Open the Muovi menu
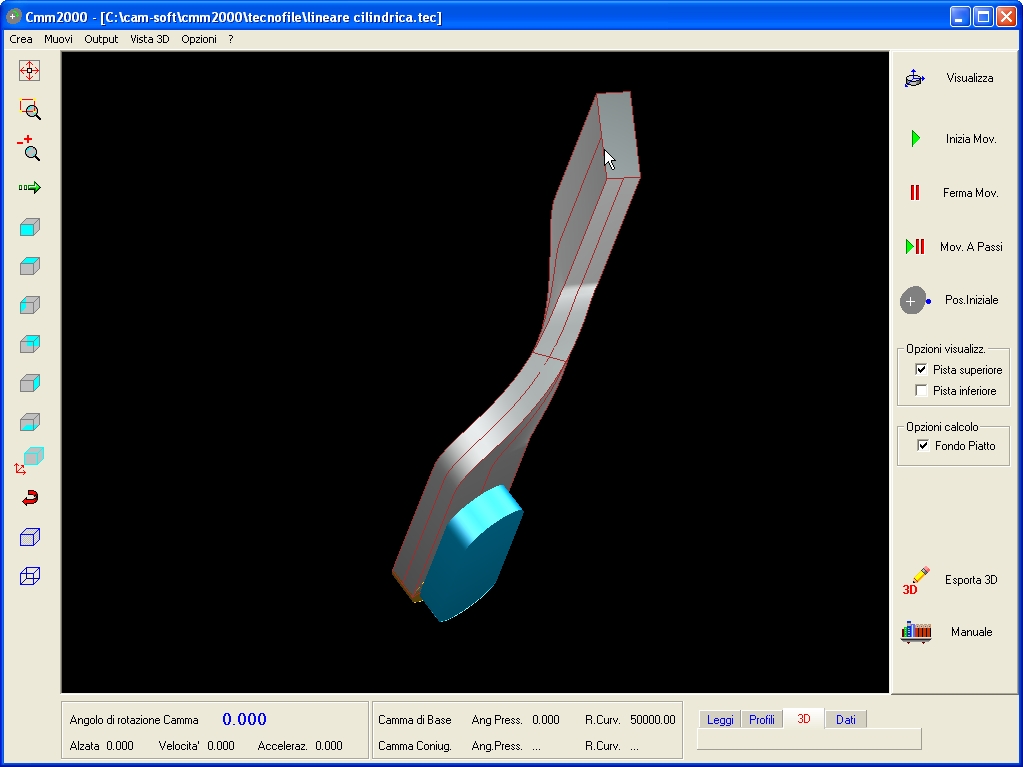The width and height of the screenshot is (1023, 767). (x=58, y=39)
